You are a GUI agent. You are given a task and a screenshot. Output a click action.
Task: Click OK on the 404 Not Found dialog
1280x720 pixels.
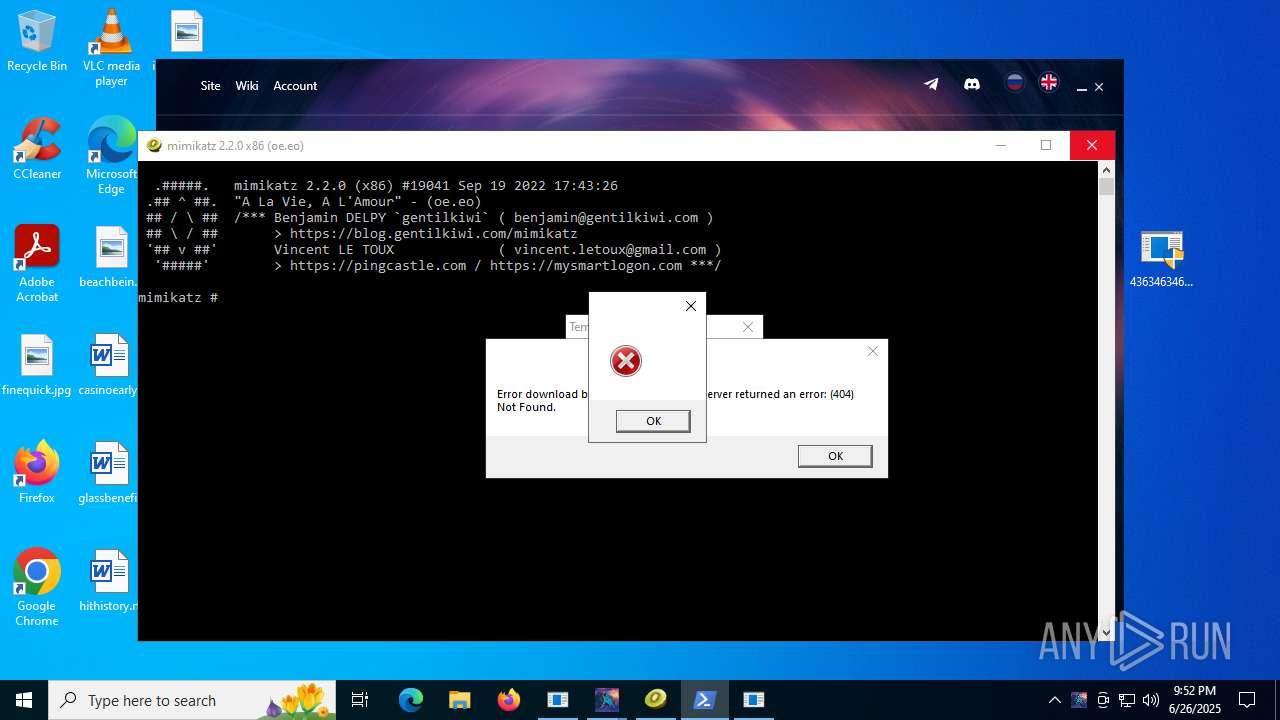pyautogui.click(x=835, y=456)
